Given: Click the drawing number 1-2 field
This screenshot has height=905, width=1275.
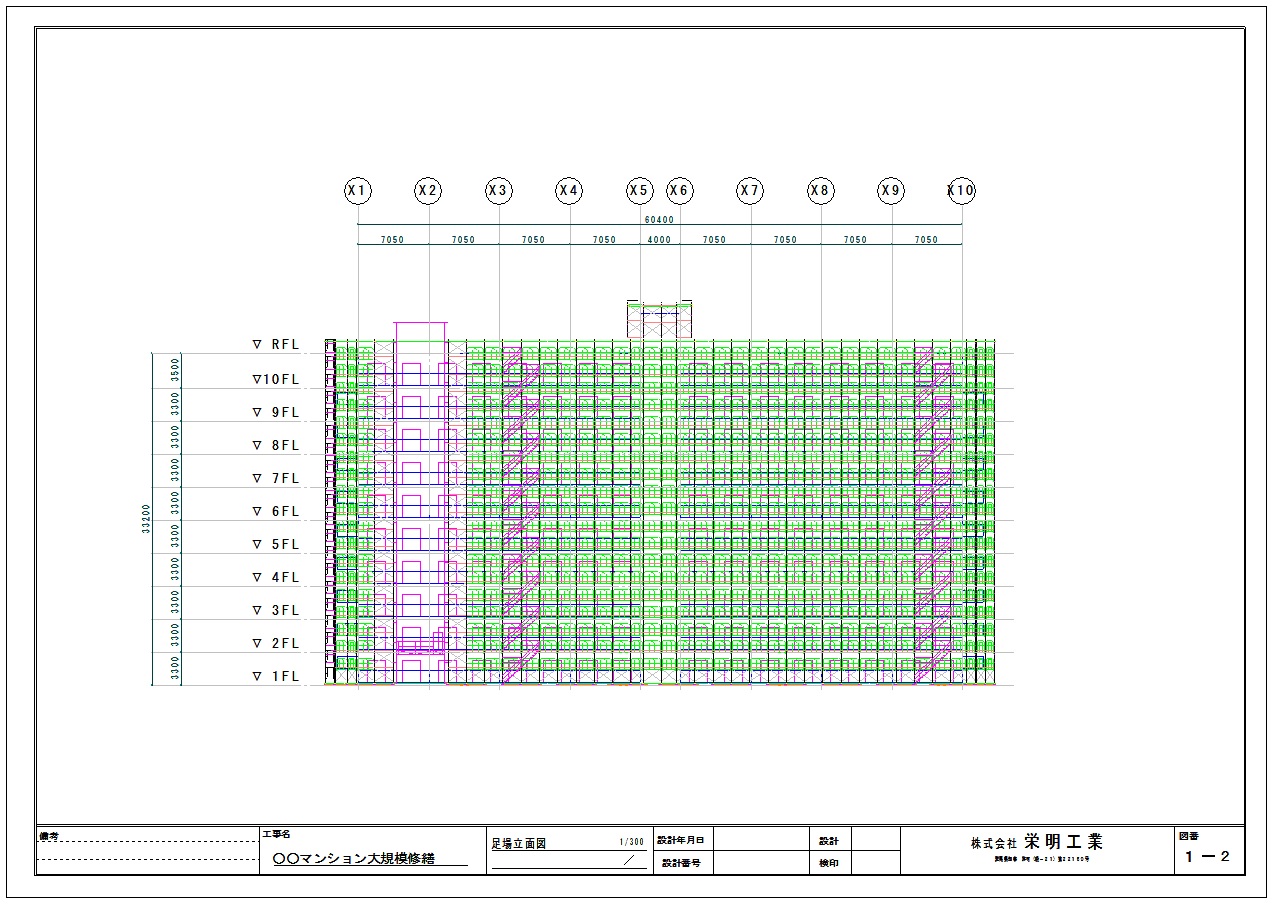Looking at the screenshot, I should point(1207,857).
